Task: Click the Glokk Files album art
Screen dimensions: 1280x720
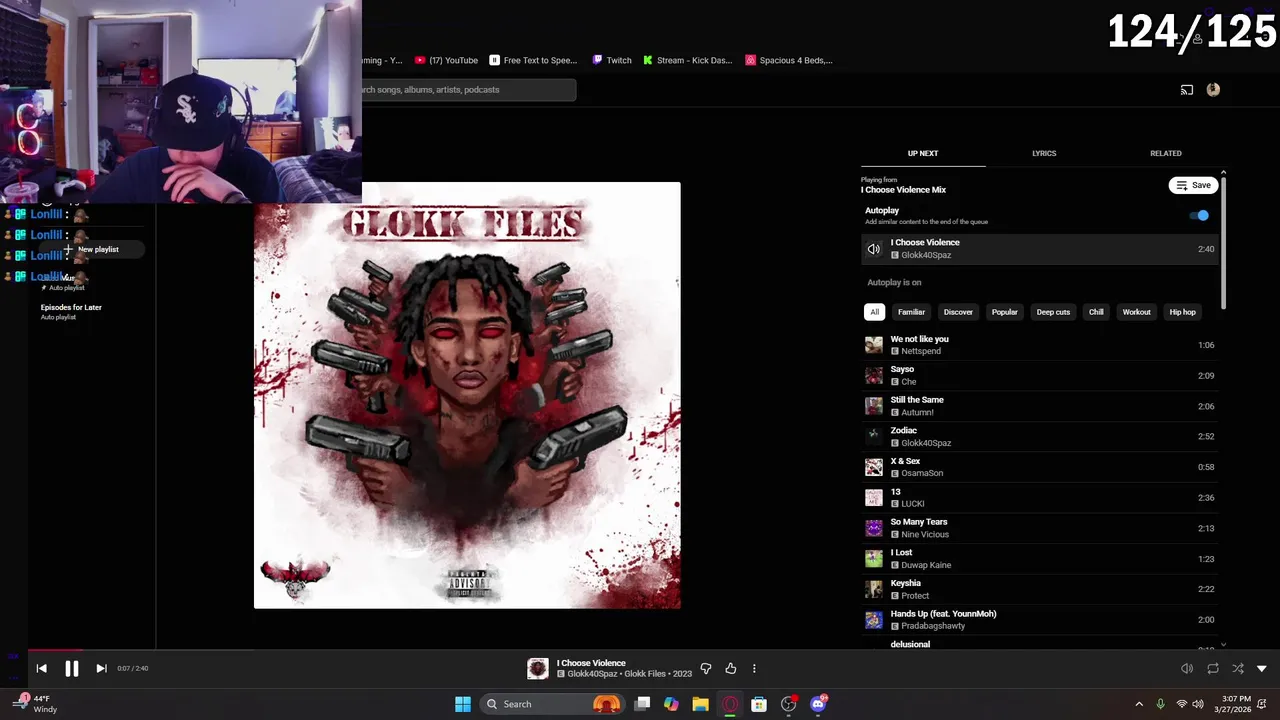Action: pos(467,395)
